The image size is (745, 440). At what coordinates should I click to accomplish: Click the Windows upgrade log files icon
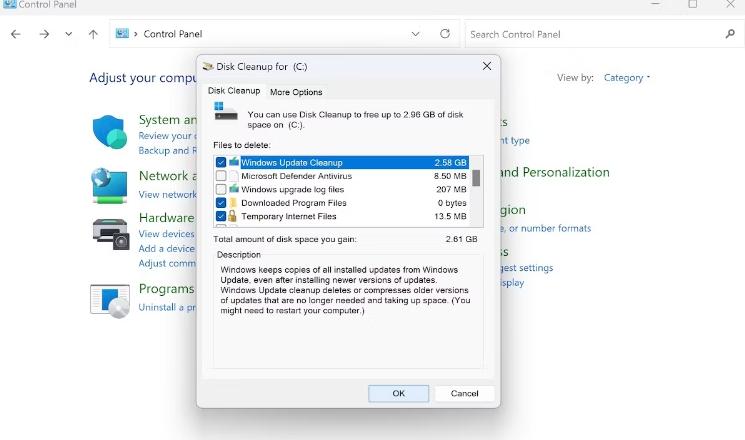click(x=234, y=189)
